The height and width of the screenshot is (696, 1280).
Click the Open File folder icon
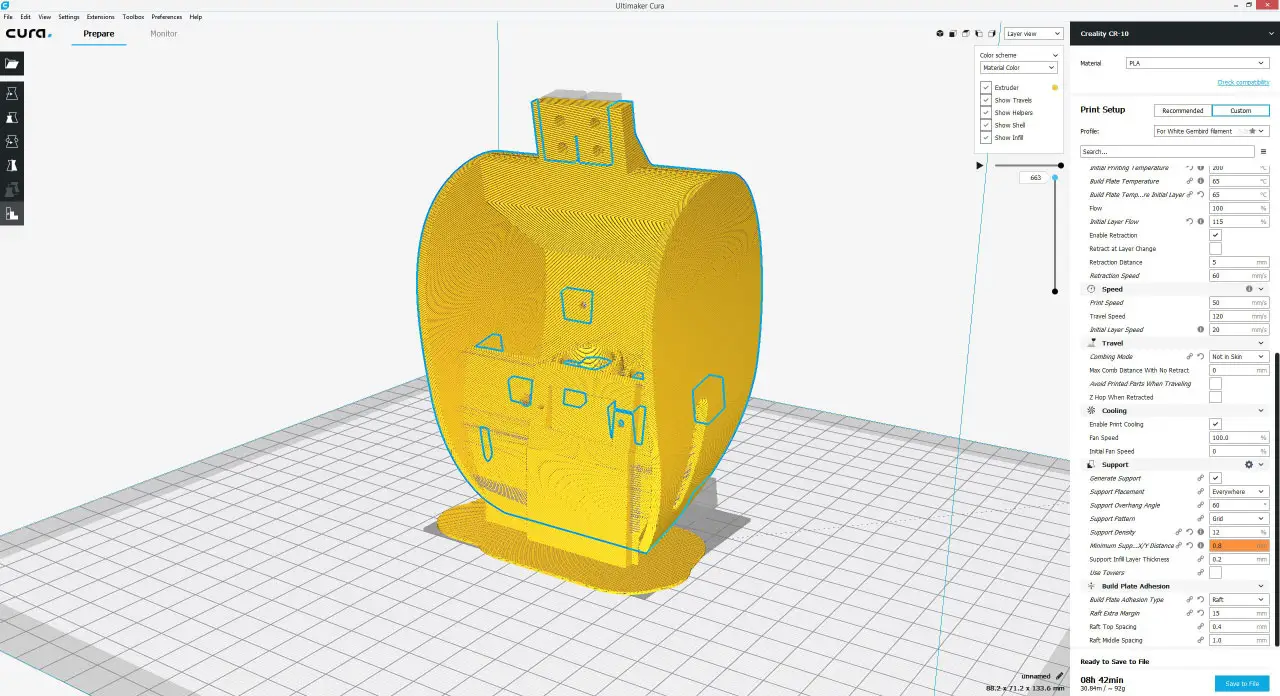pos(12,63)
